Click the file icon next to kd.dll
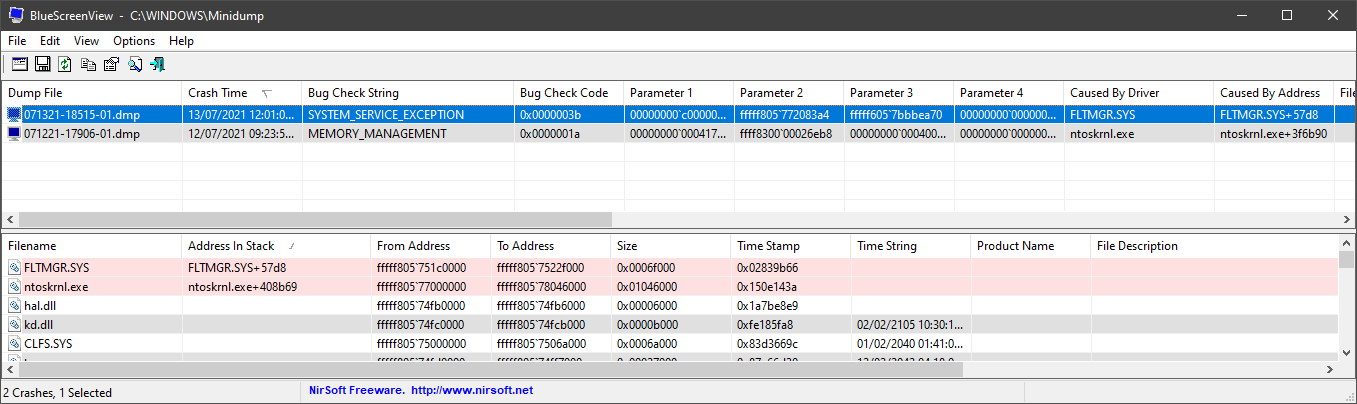Image resolution: width=1357 pixels, height=404 pixels. (14, 324)
